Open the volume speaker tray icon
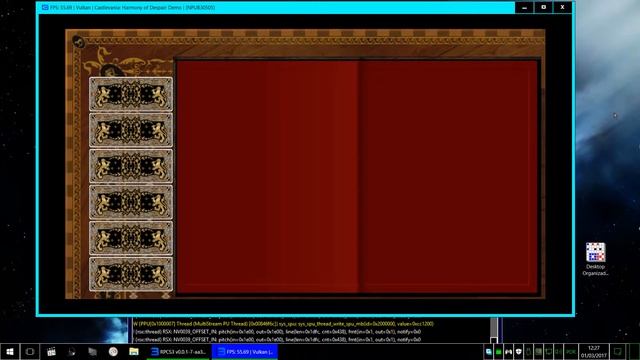This screenshot has width=640, height=360. click(x=558, y=352)
